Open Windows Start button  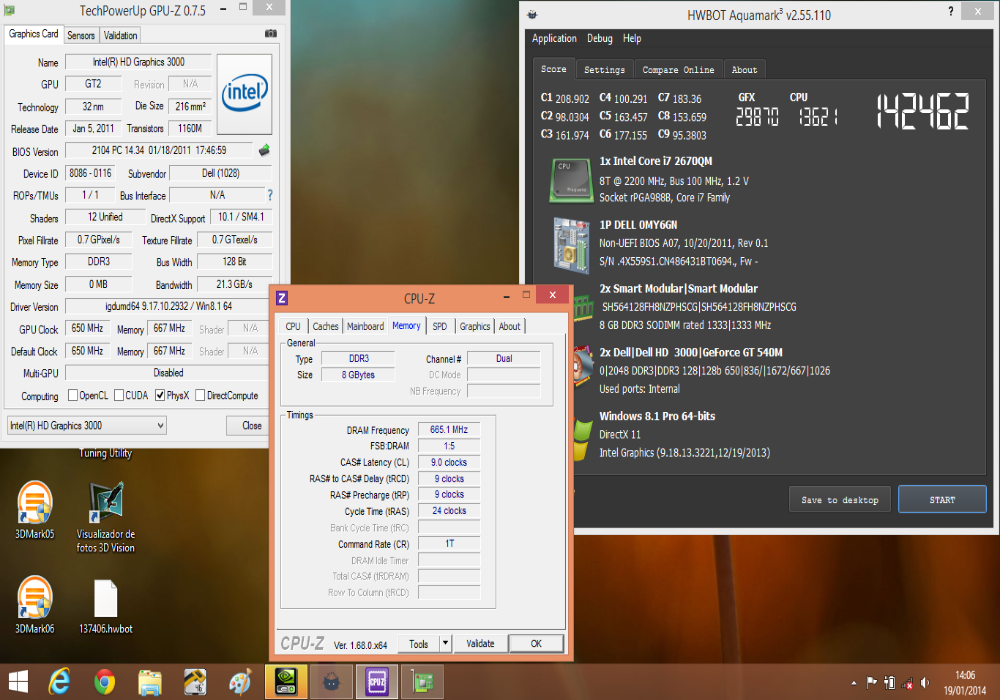click(x=18, y=682)
